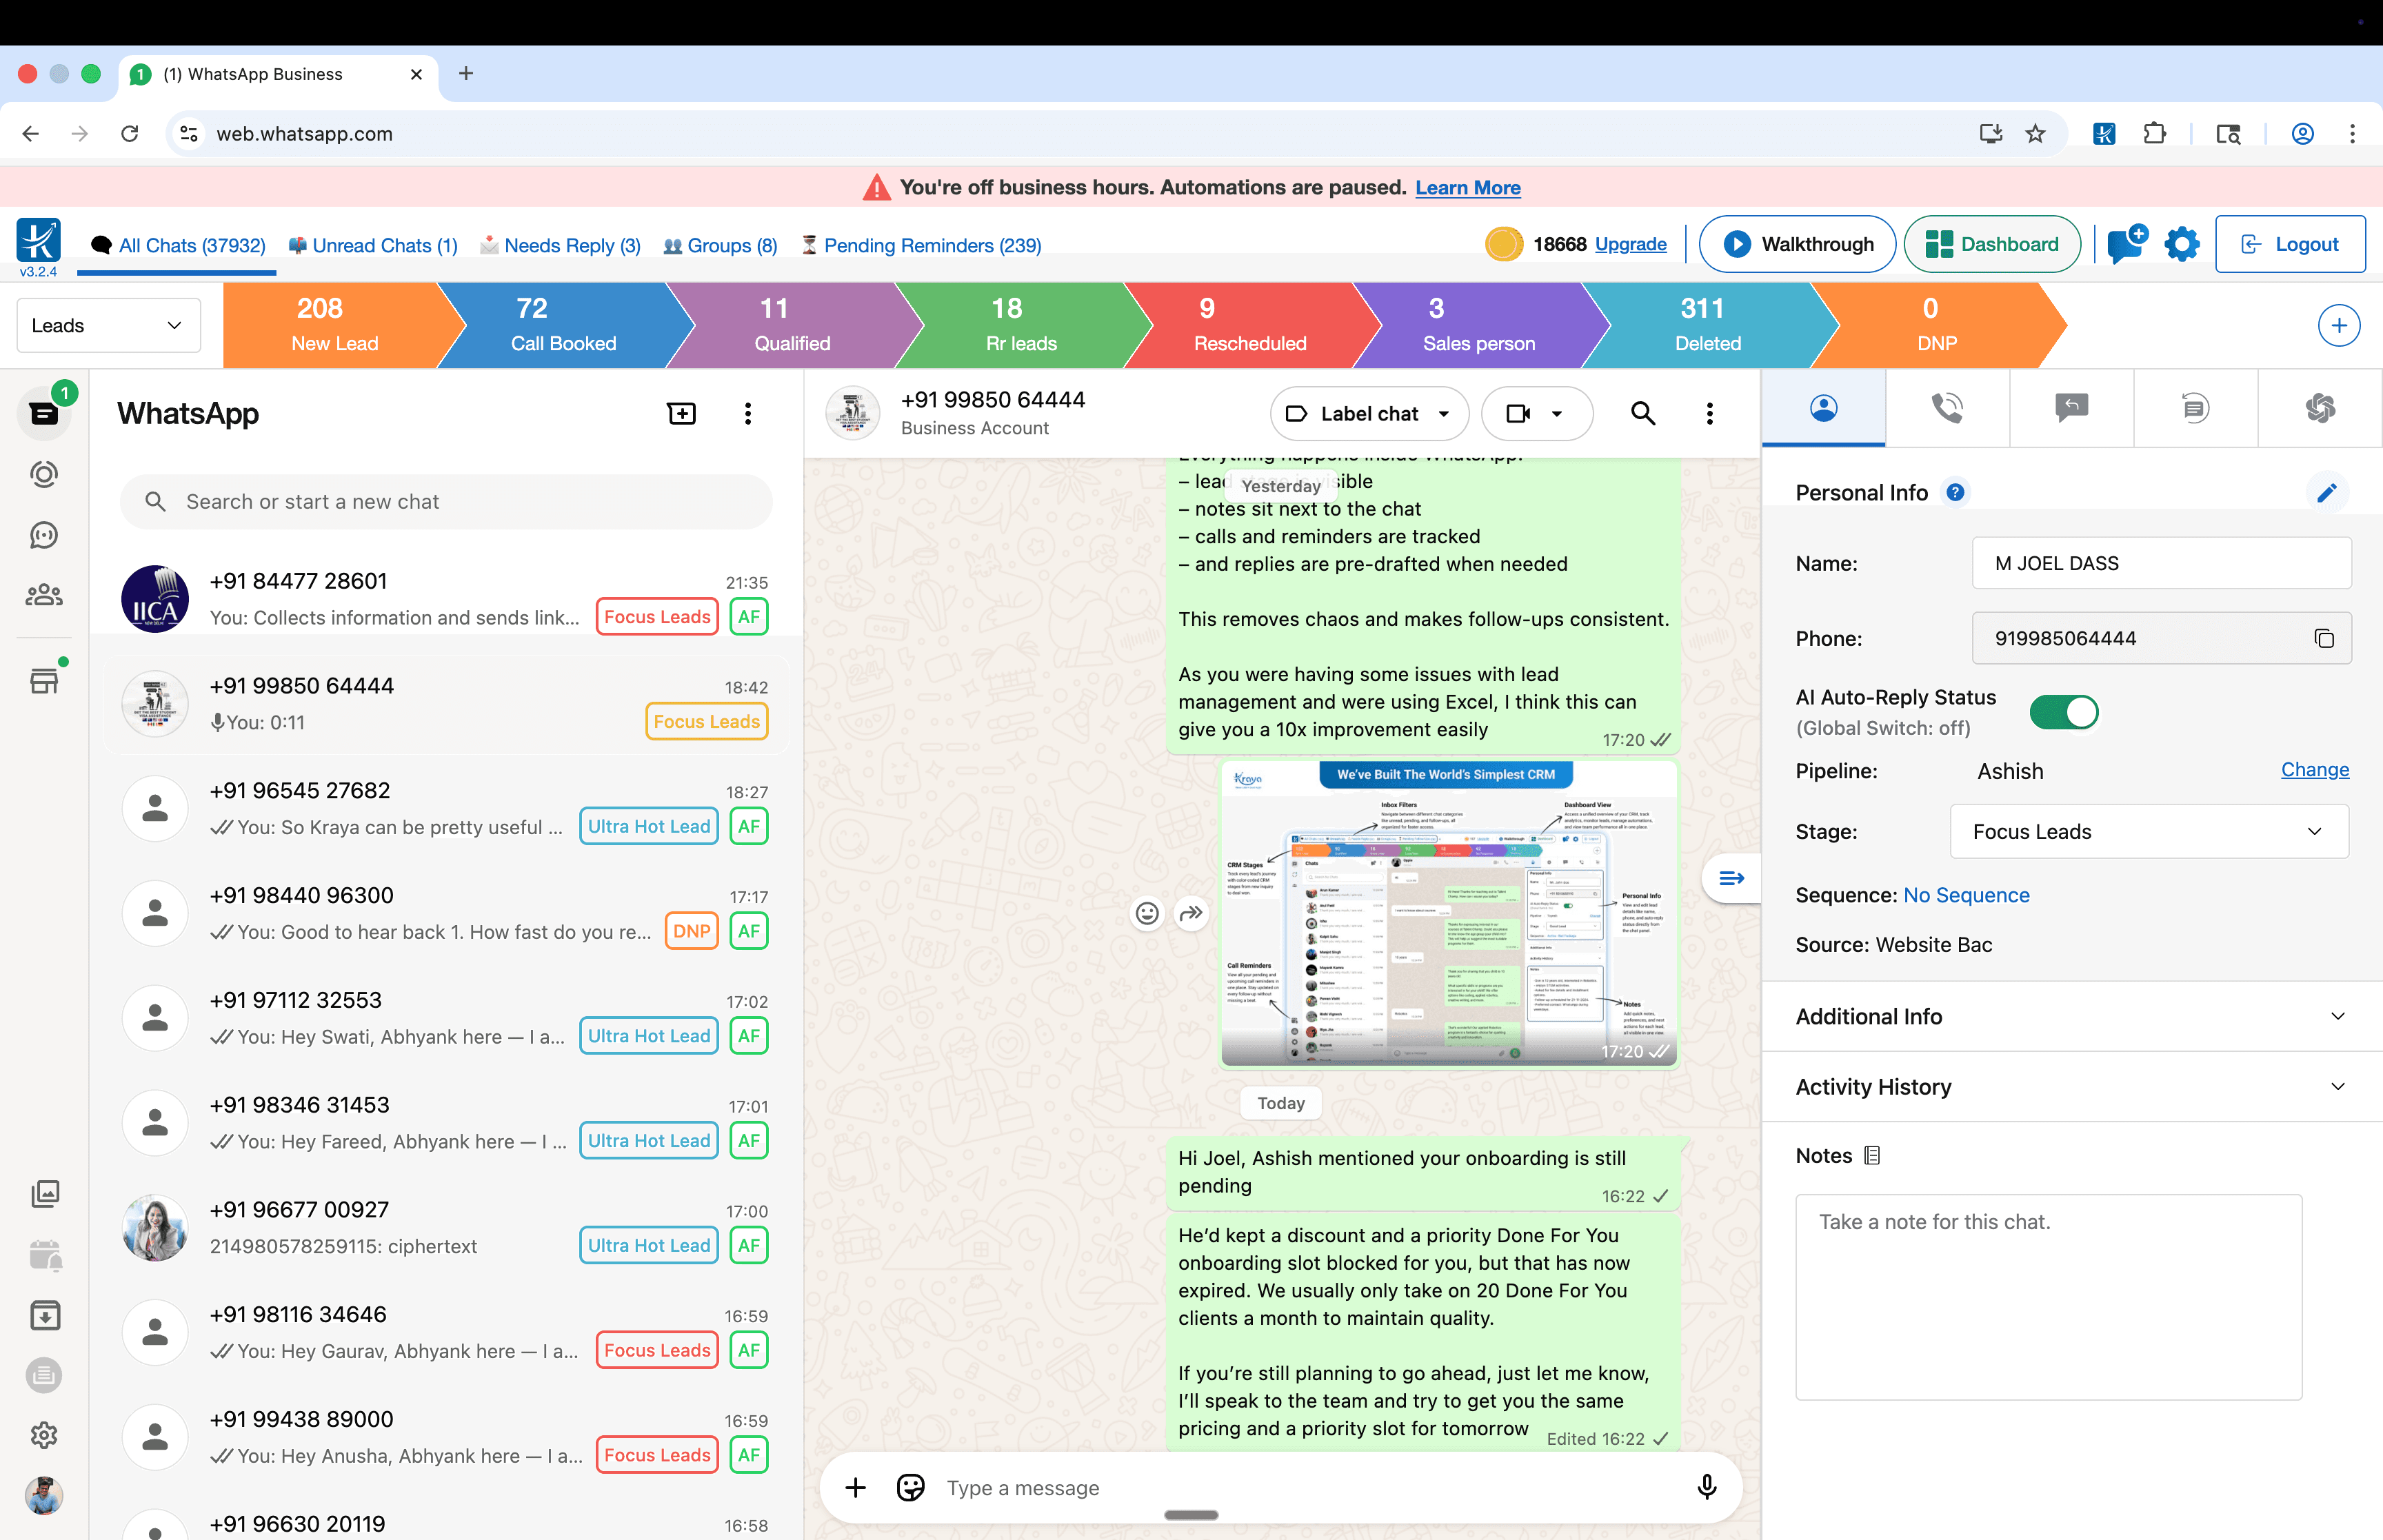
Task: Open the video call dropdown in the chat header
Action: (1536, 413)
